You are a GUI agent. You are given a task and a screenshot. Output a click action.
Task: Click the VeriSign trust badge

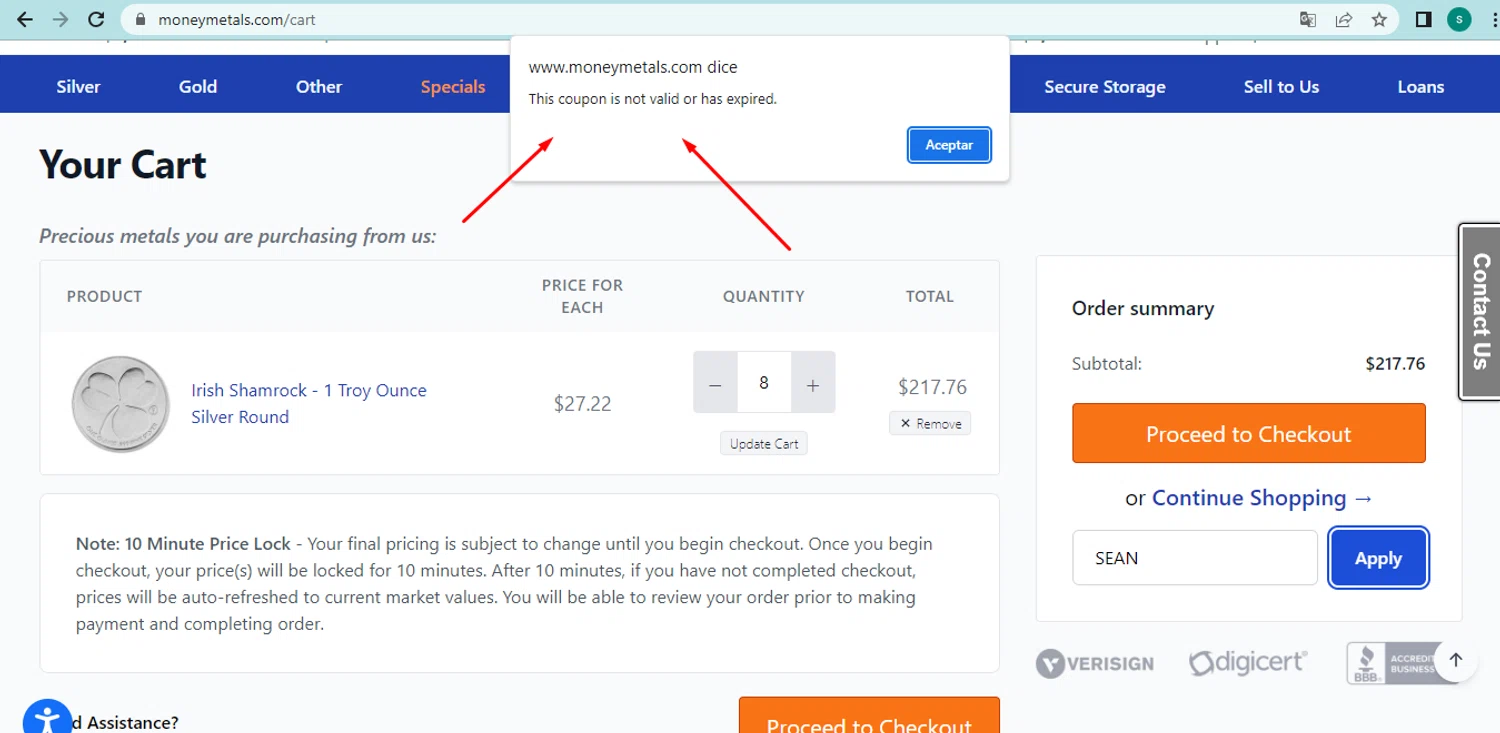(1095, 663)
